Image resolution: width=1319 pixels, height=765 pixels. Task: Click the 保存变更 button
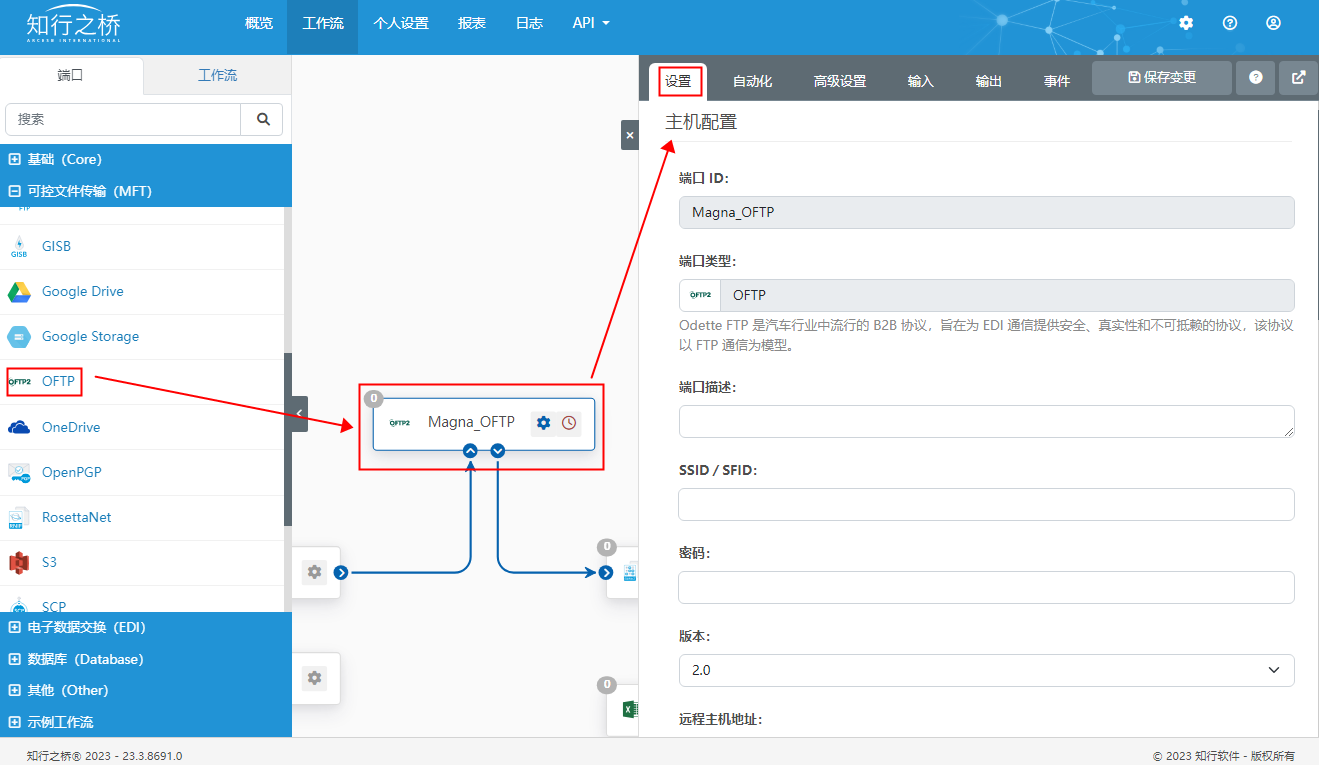point(1161,78)
